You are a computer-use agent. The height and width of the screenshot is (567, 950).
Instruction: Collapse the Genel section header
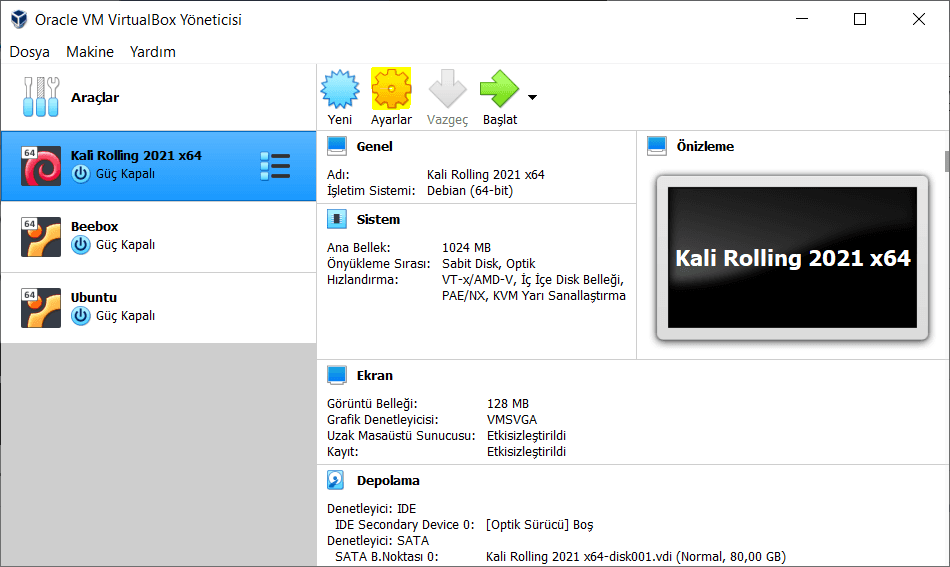coord(374,146)
